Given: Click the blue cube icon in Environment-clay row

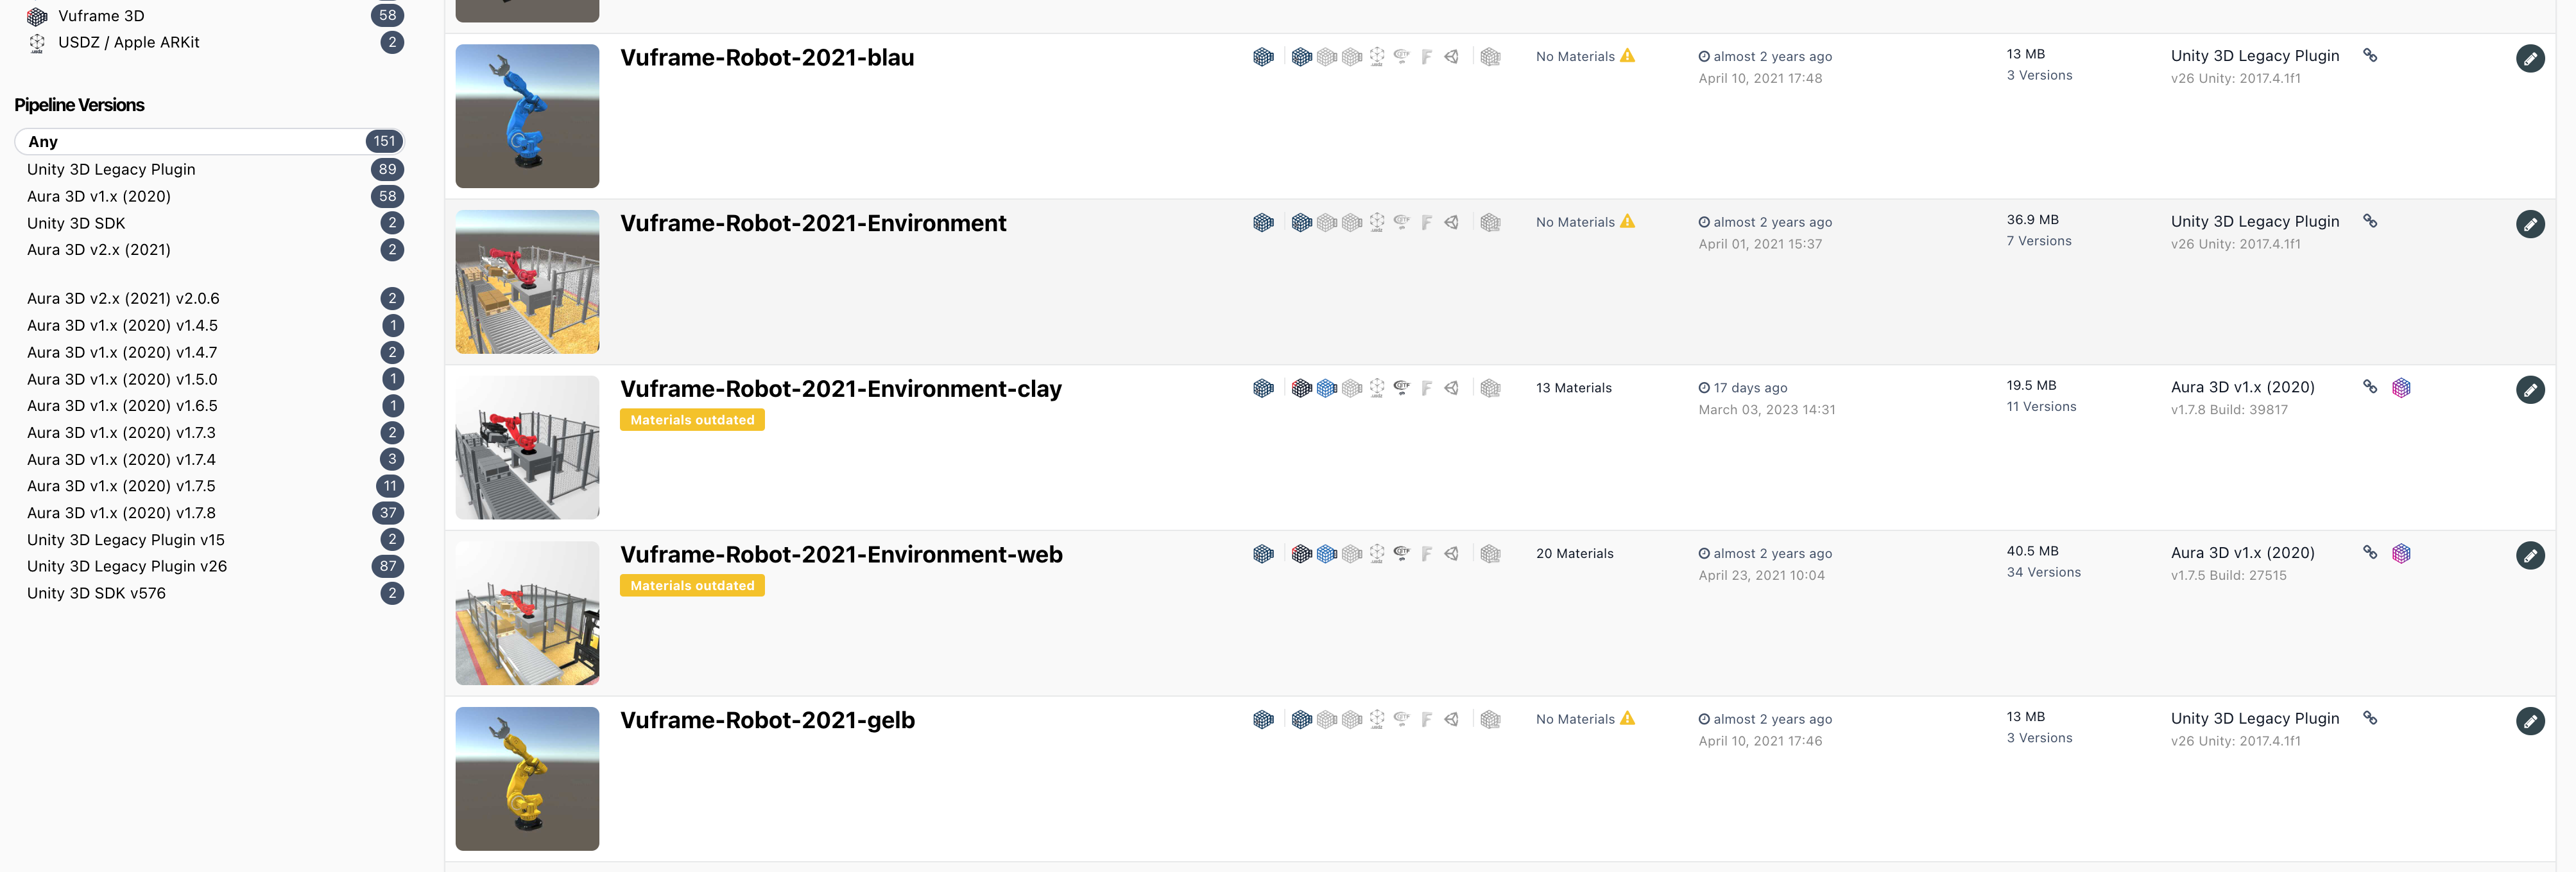Looking at the screenshot, I should [1327, 388].
